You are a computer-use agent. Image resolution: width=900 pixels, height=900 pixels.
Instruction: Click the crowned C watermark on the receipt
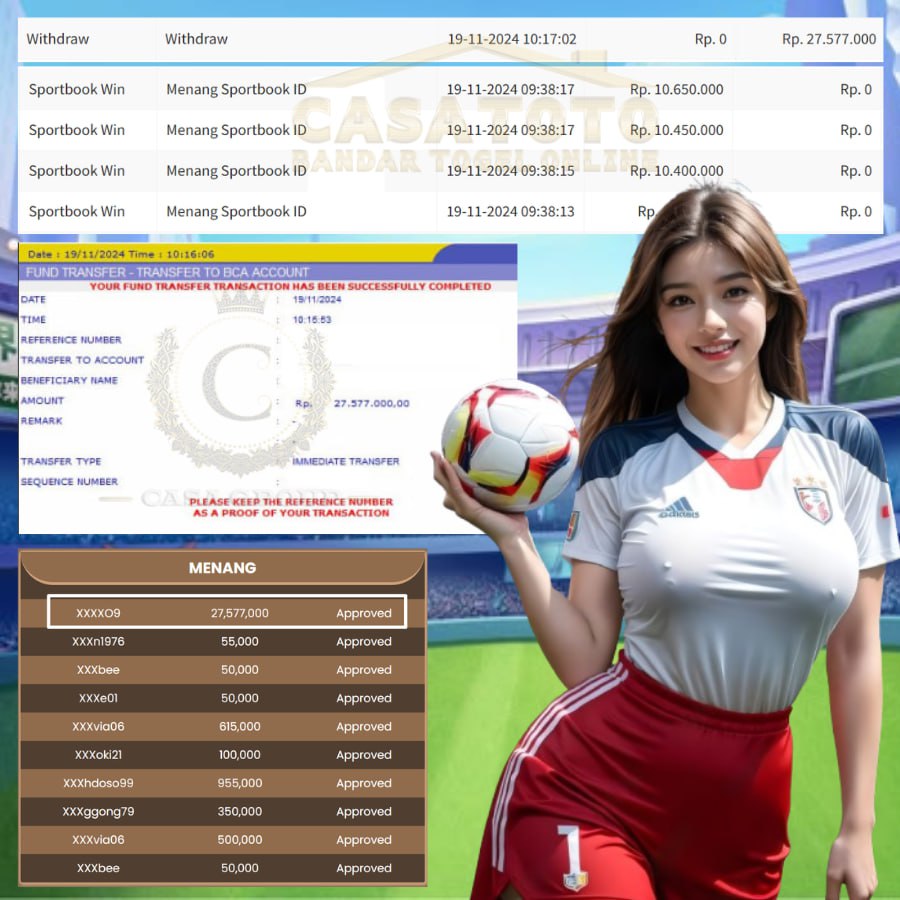(240, 383)
